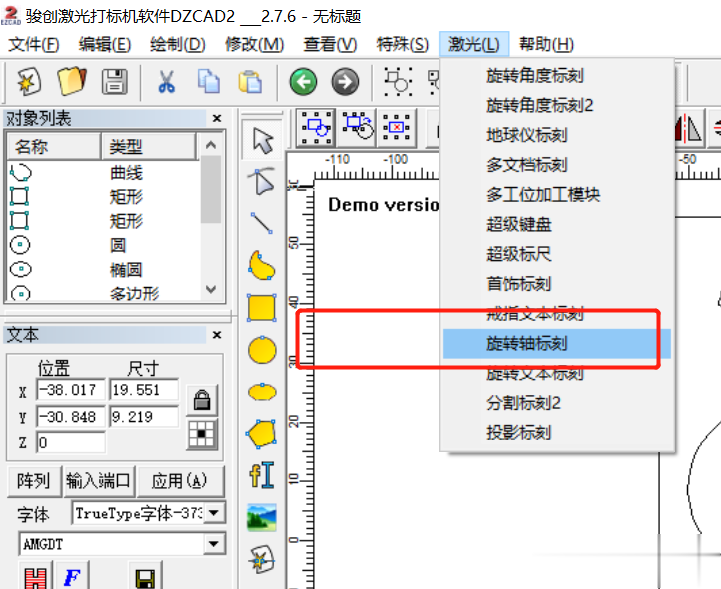The height and width of the screenshot is (589, 721).
Task: Click the red barcode text icon
Action: pos(35,576)
